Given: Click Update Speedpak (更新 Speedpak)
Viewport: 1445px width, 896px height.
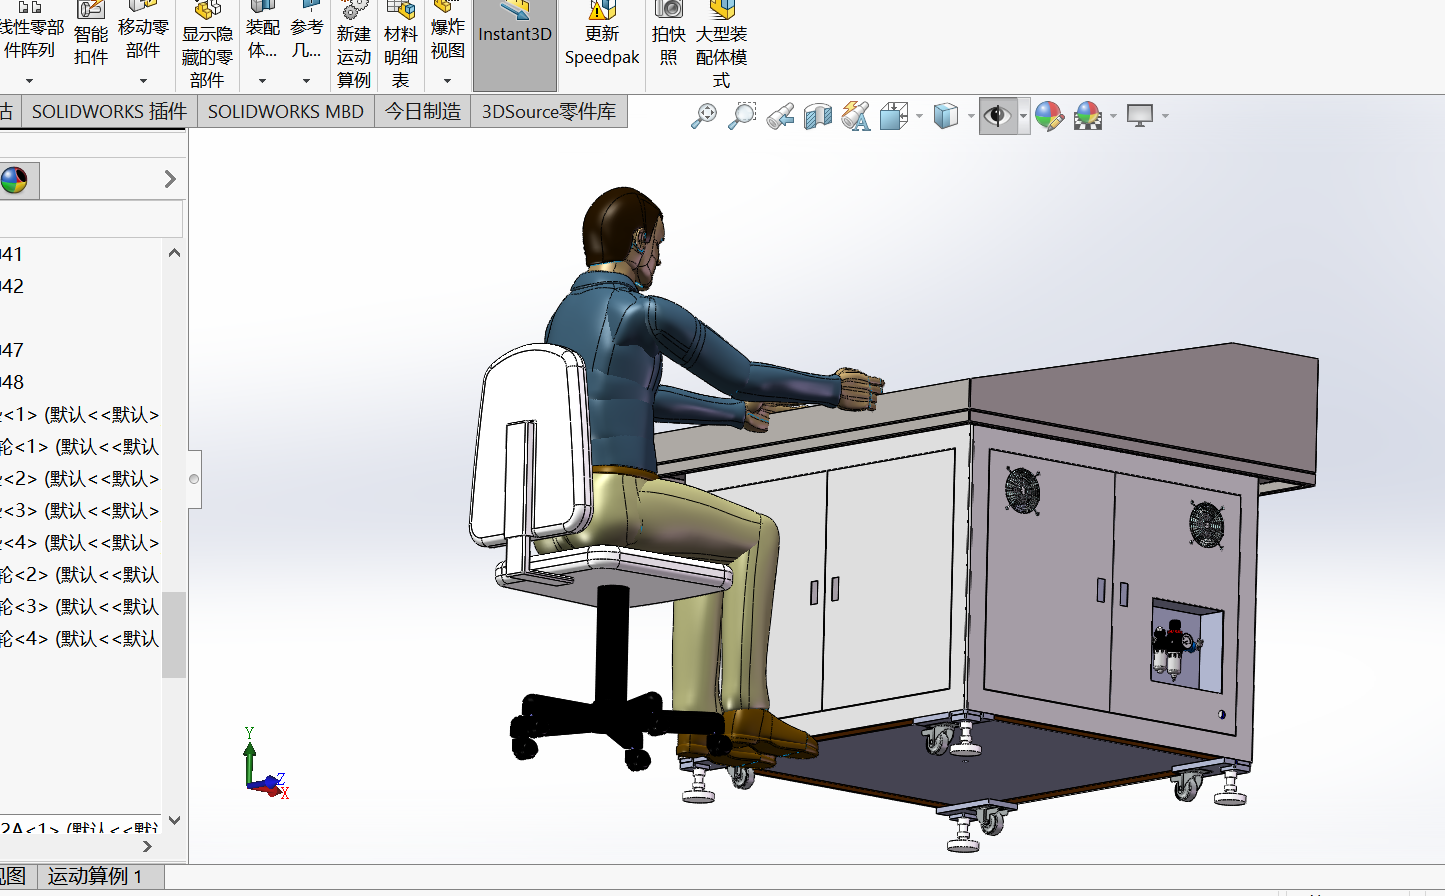Looking at the screenshot, I should (602, 35).
